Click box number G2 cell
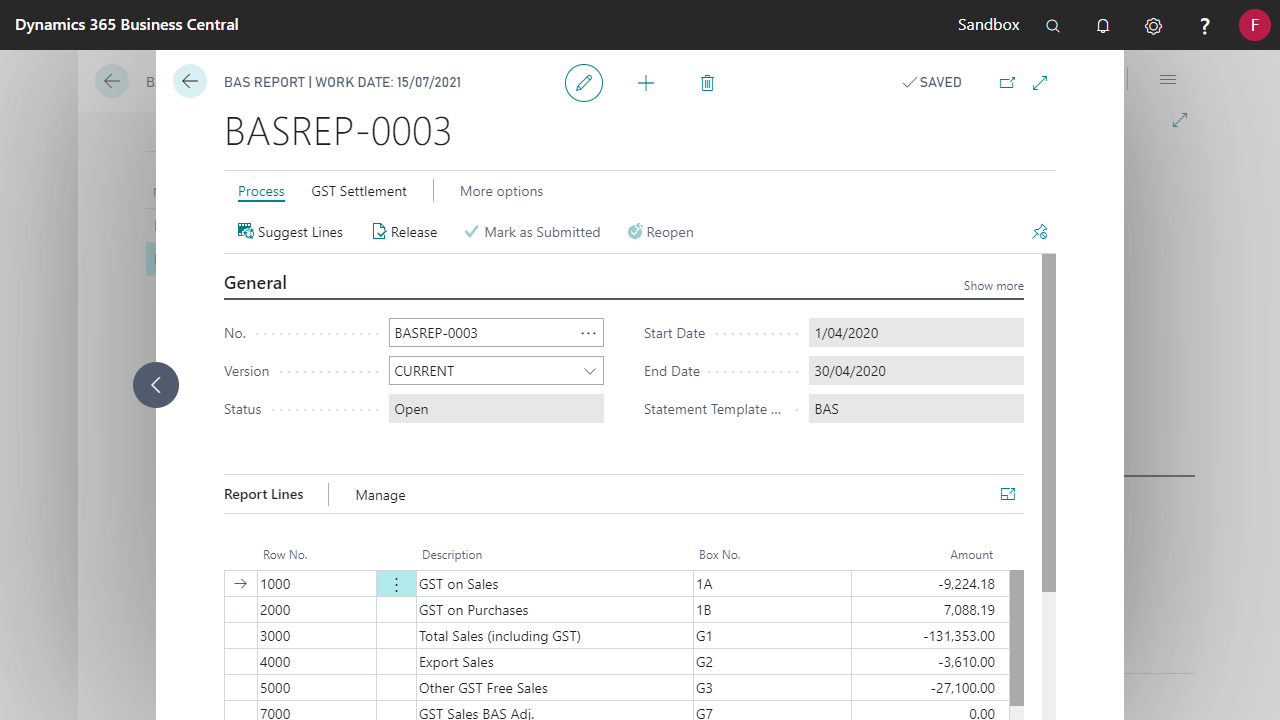1280x720 pixels. (x=772, y=662)
